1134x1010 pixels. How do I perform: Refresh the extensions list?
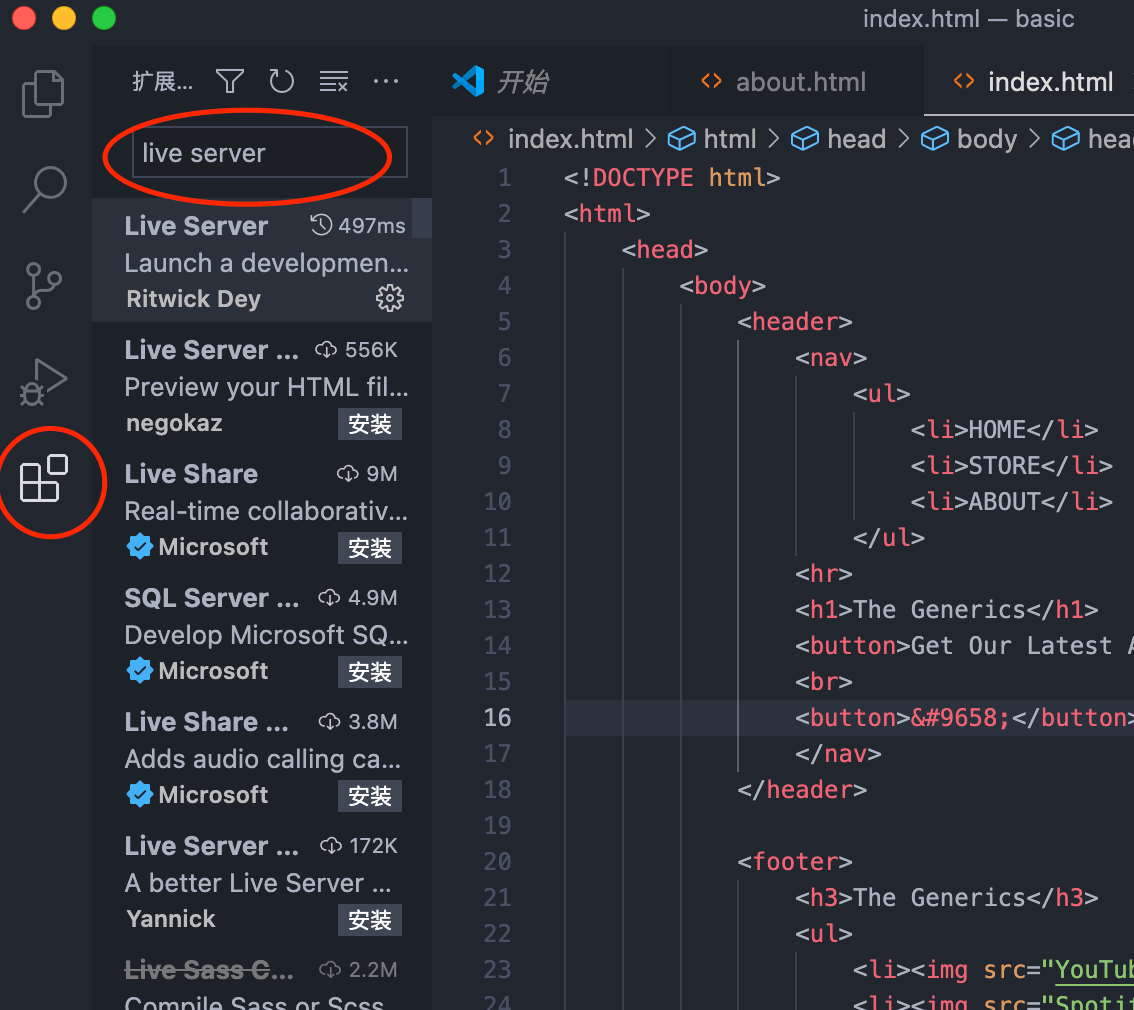pos(281,81)
